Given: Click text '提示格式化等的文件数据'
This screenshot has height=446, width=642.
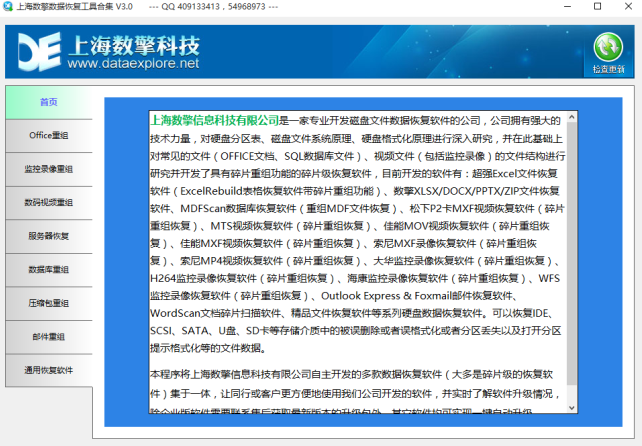Looking at the screenshot, I should click(x=206, y=348).
